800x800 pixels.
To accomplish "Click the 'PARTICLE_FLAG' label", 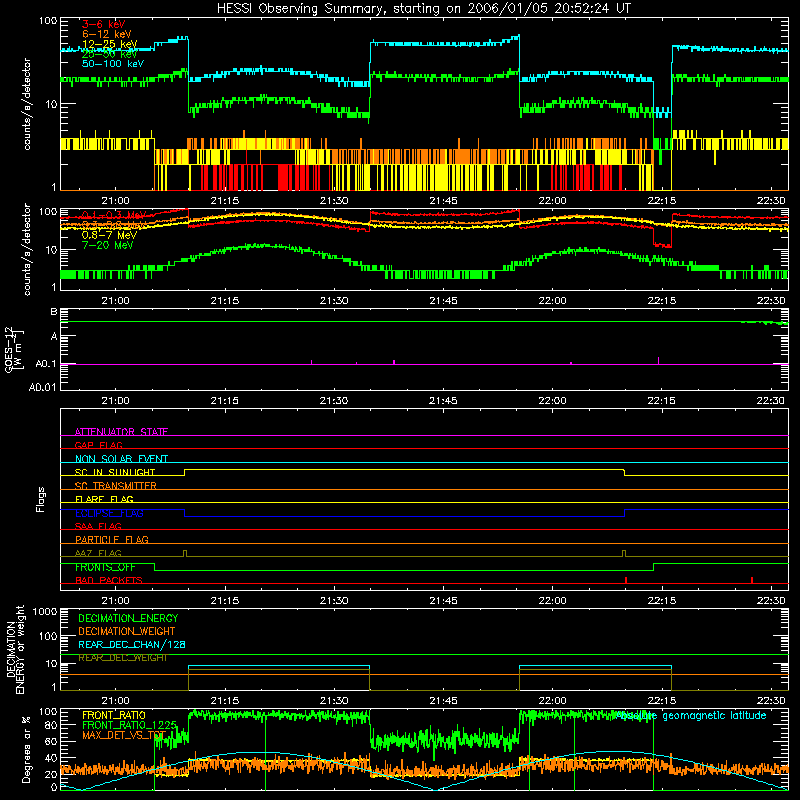I will pos(112,539).
